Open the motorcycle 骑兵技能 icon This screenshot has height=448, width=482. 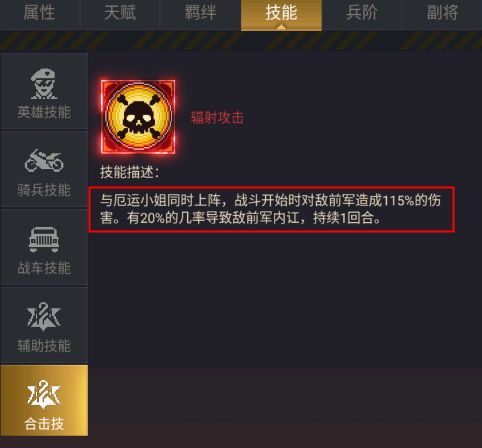(x=44, y=161)
